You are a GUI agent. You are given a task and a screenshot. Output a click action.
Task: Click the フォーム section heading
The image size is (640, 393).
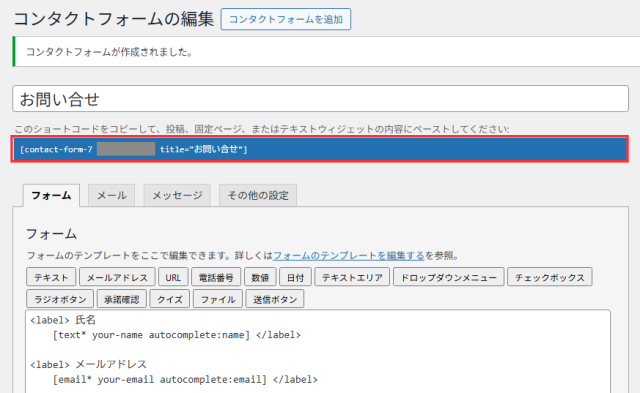(51, 234)
